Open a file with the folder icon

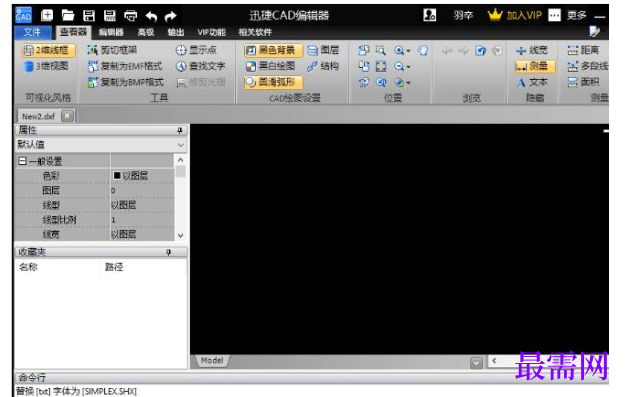(x=68, y=16)
